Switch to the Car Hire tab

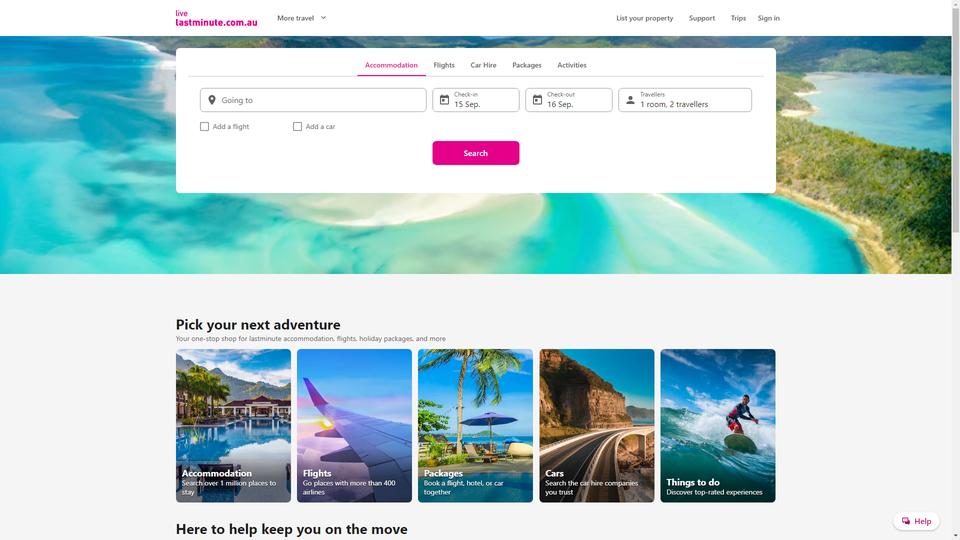click(483, 65)
